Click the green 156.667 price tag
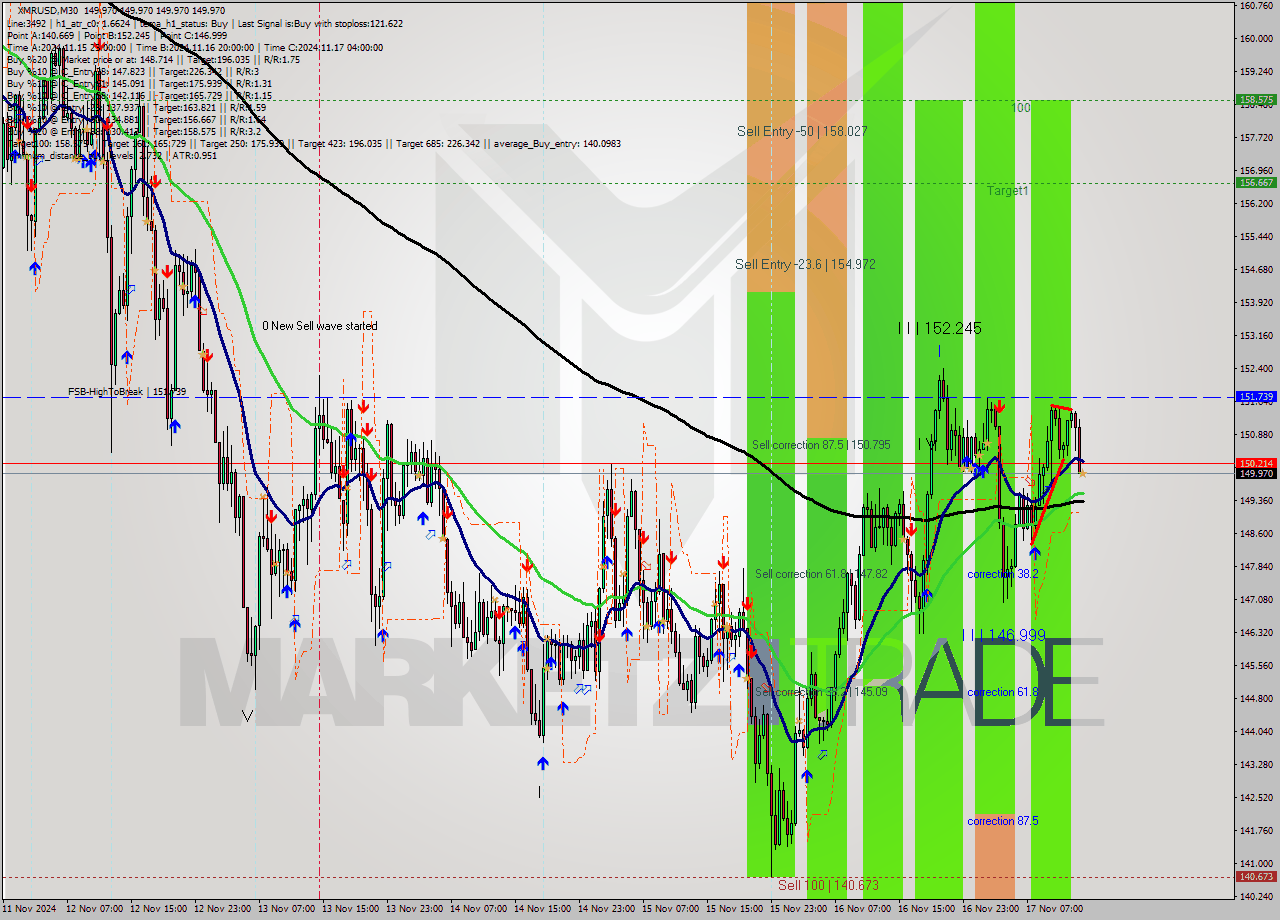The width and height of the screenshot is (1280, 920). pyautogui.click(x=1256, y=182)
